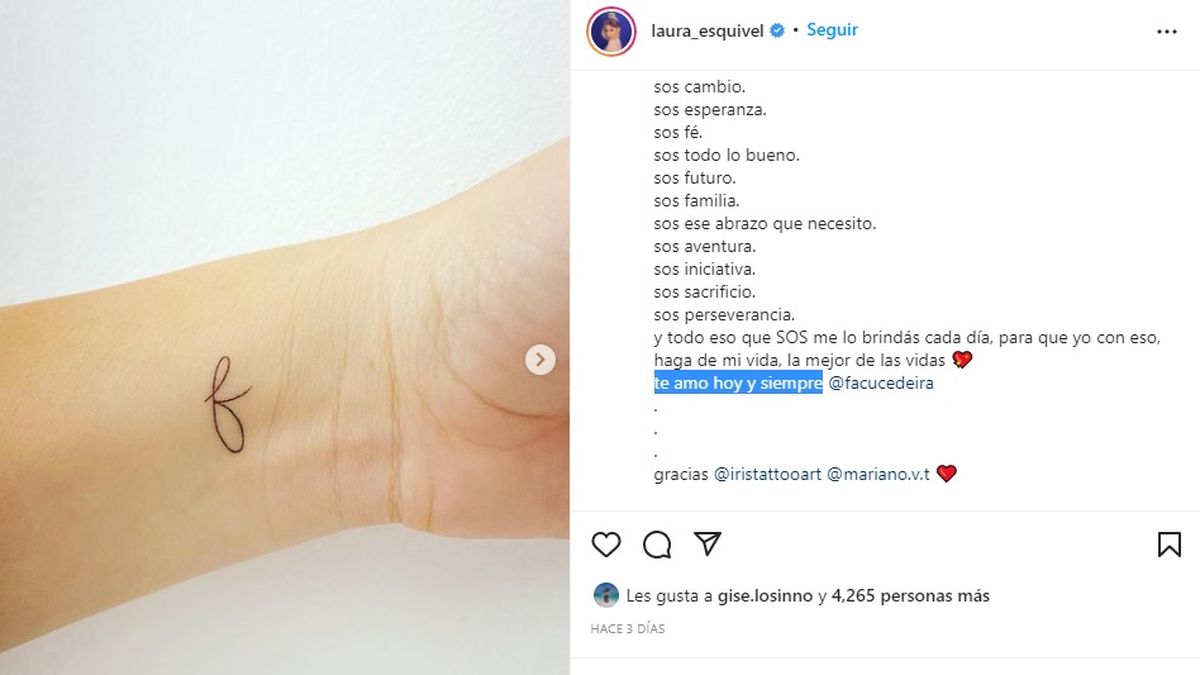
Task: Open comments with the speech bubble icon
Action: [x=657, y=544]
